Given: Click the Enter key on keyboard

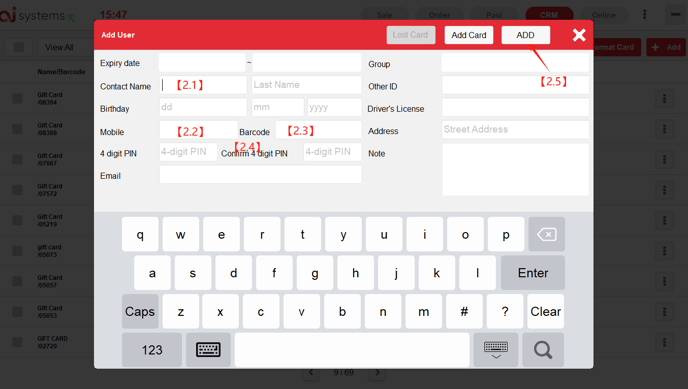Looking at the screenshot, I should 533,273.
